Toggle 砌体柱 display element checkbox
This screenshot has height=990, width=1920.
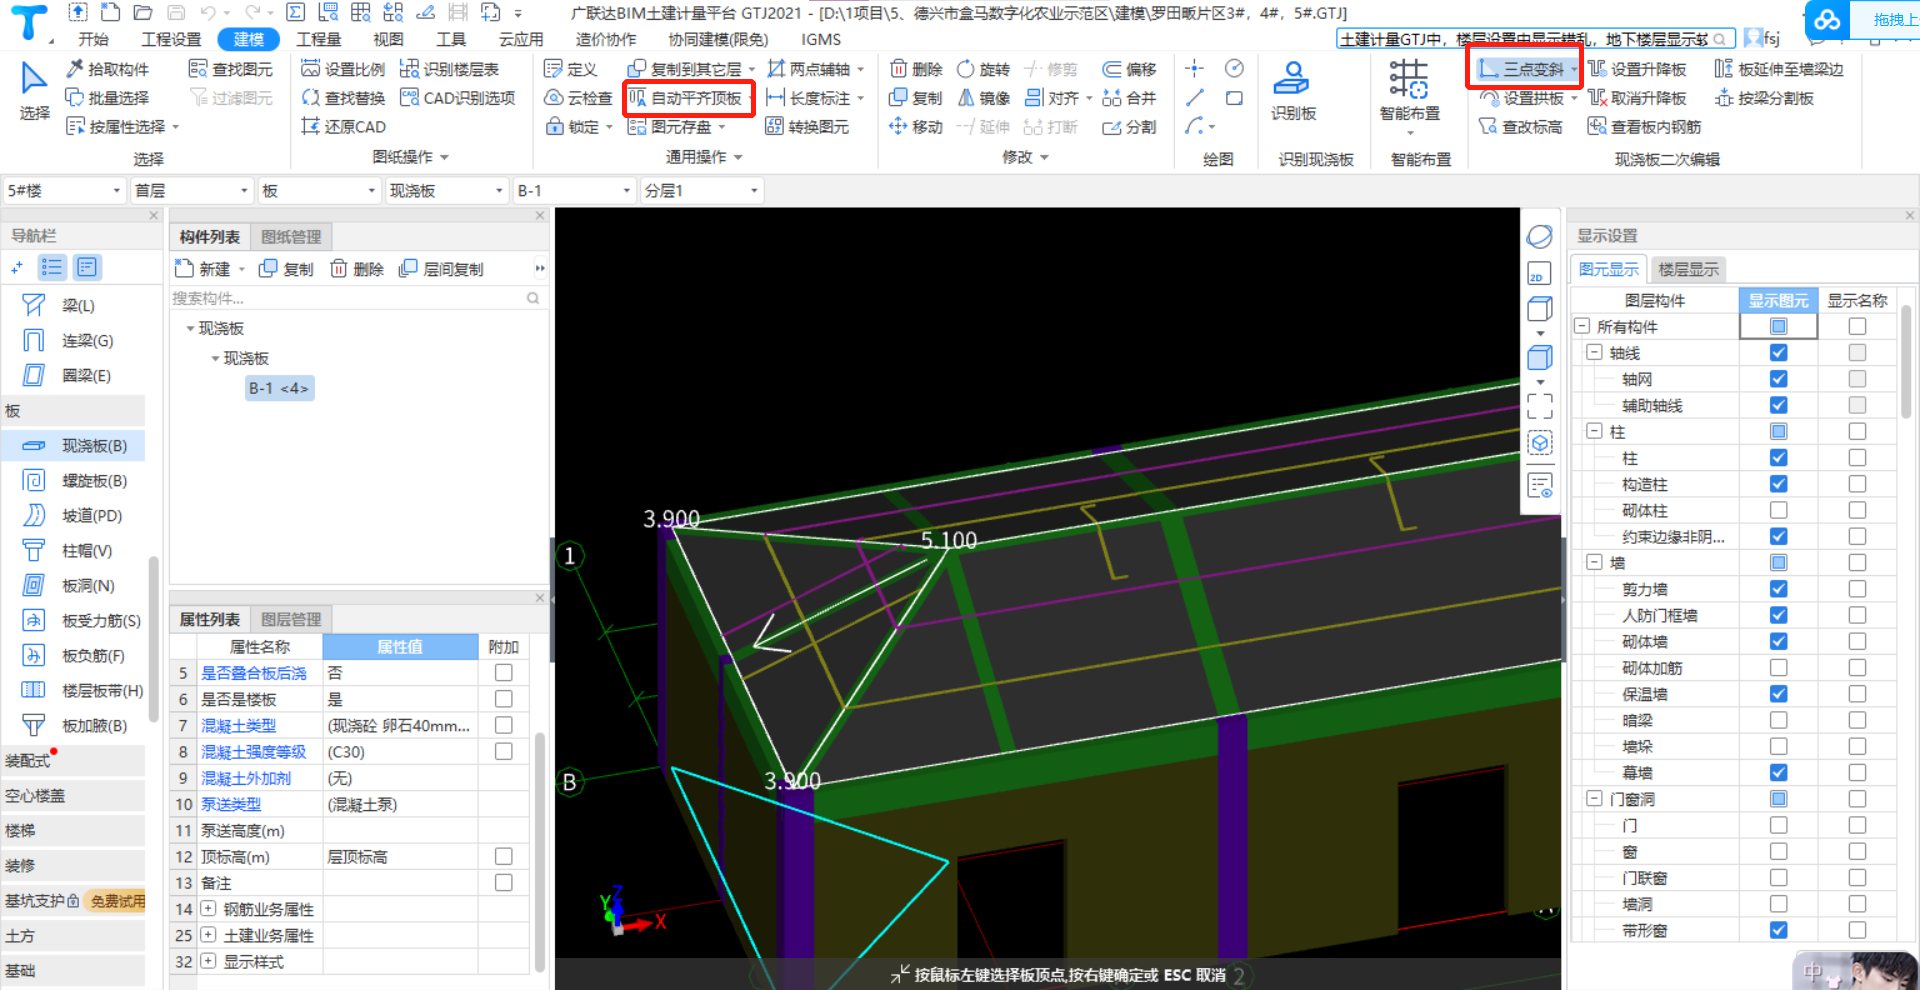point(1778,510)
